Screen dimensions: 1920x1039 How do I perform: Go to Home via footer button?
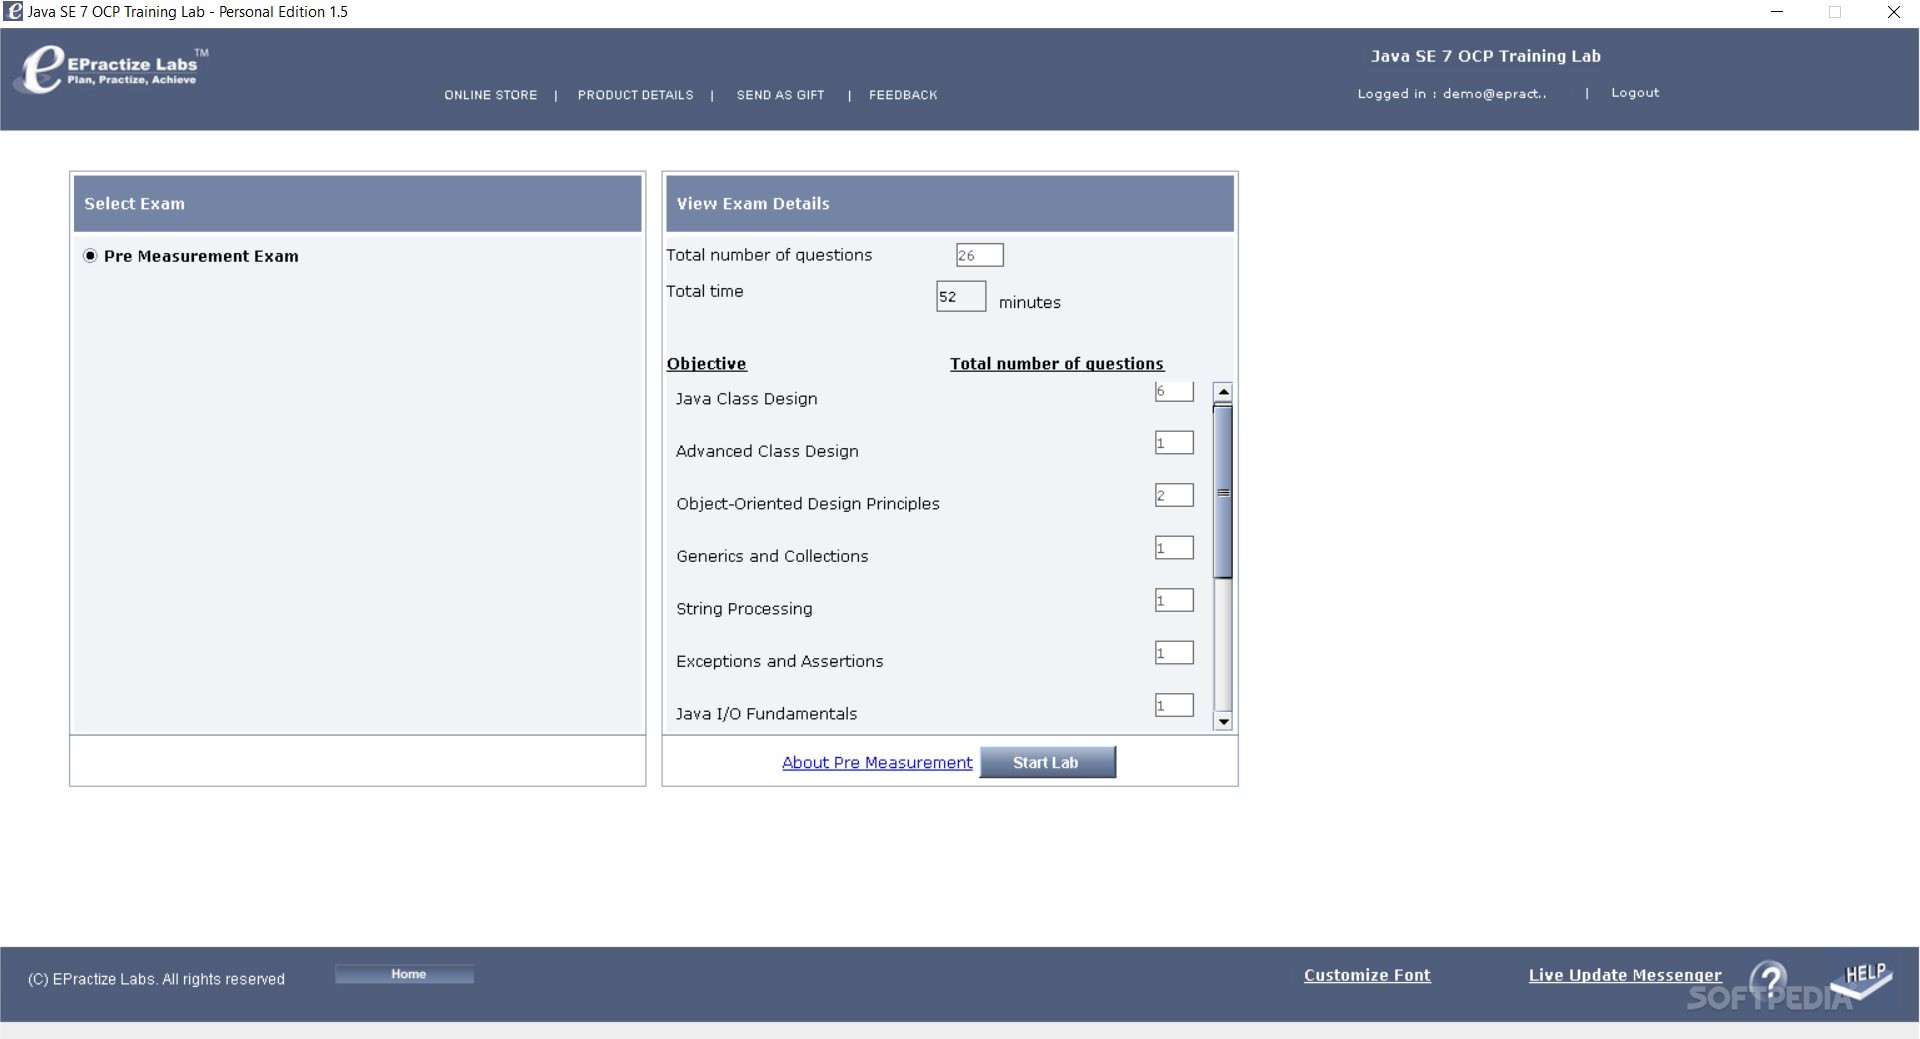(405, 974)
